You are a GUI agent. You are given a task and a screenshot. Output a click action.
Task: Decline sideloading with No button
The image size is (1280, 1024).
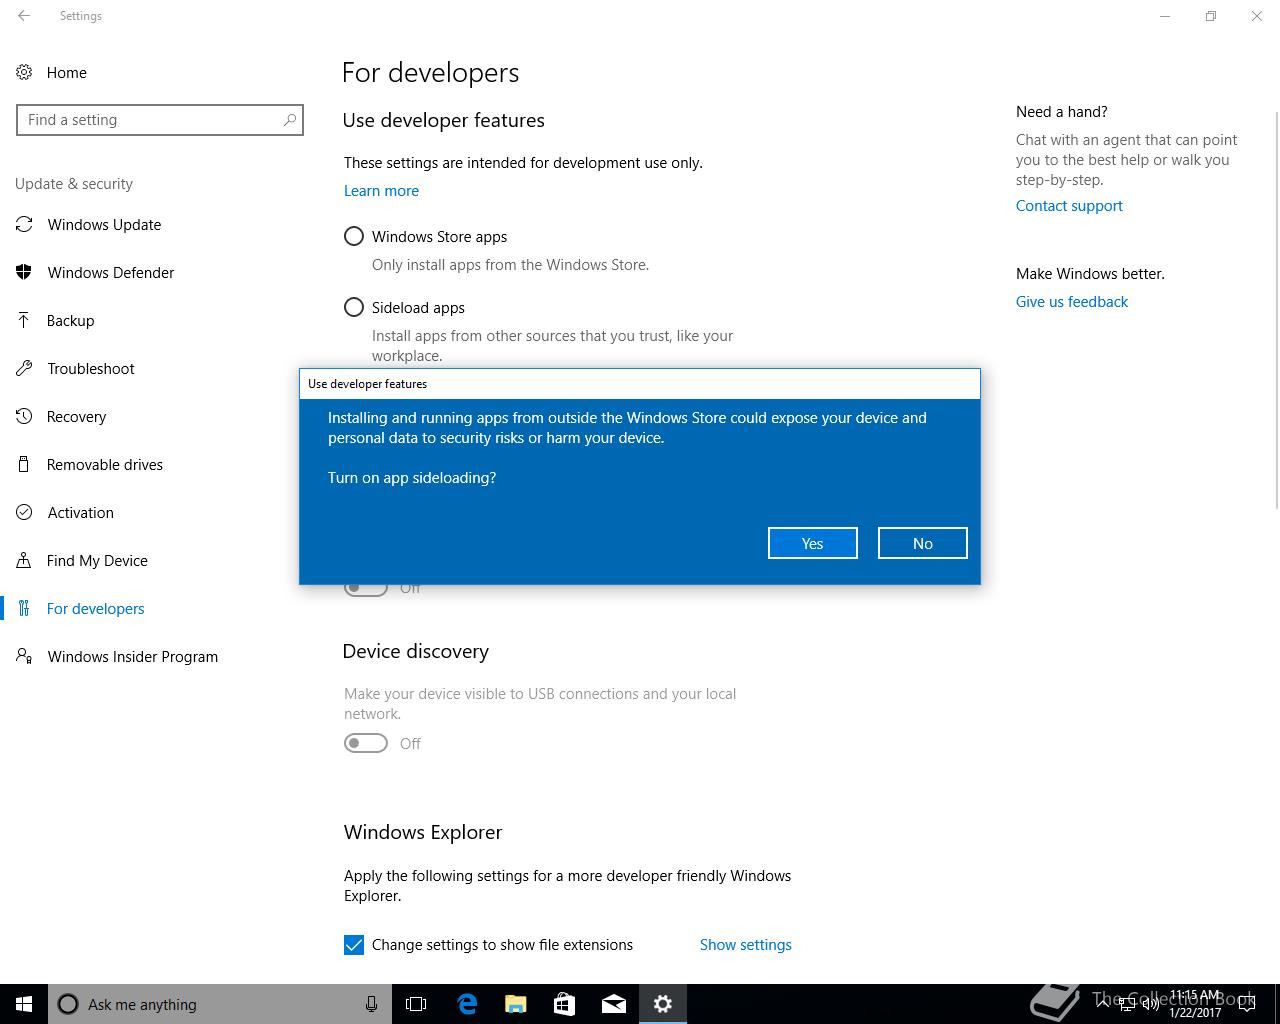point(922,543)
